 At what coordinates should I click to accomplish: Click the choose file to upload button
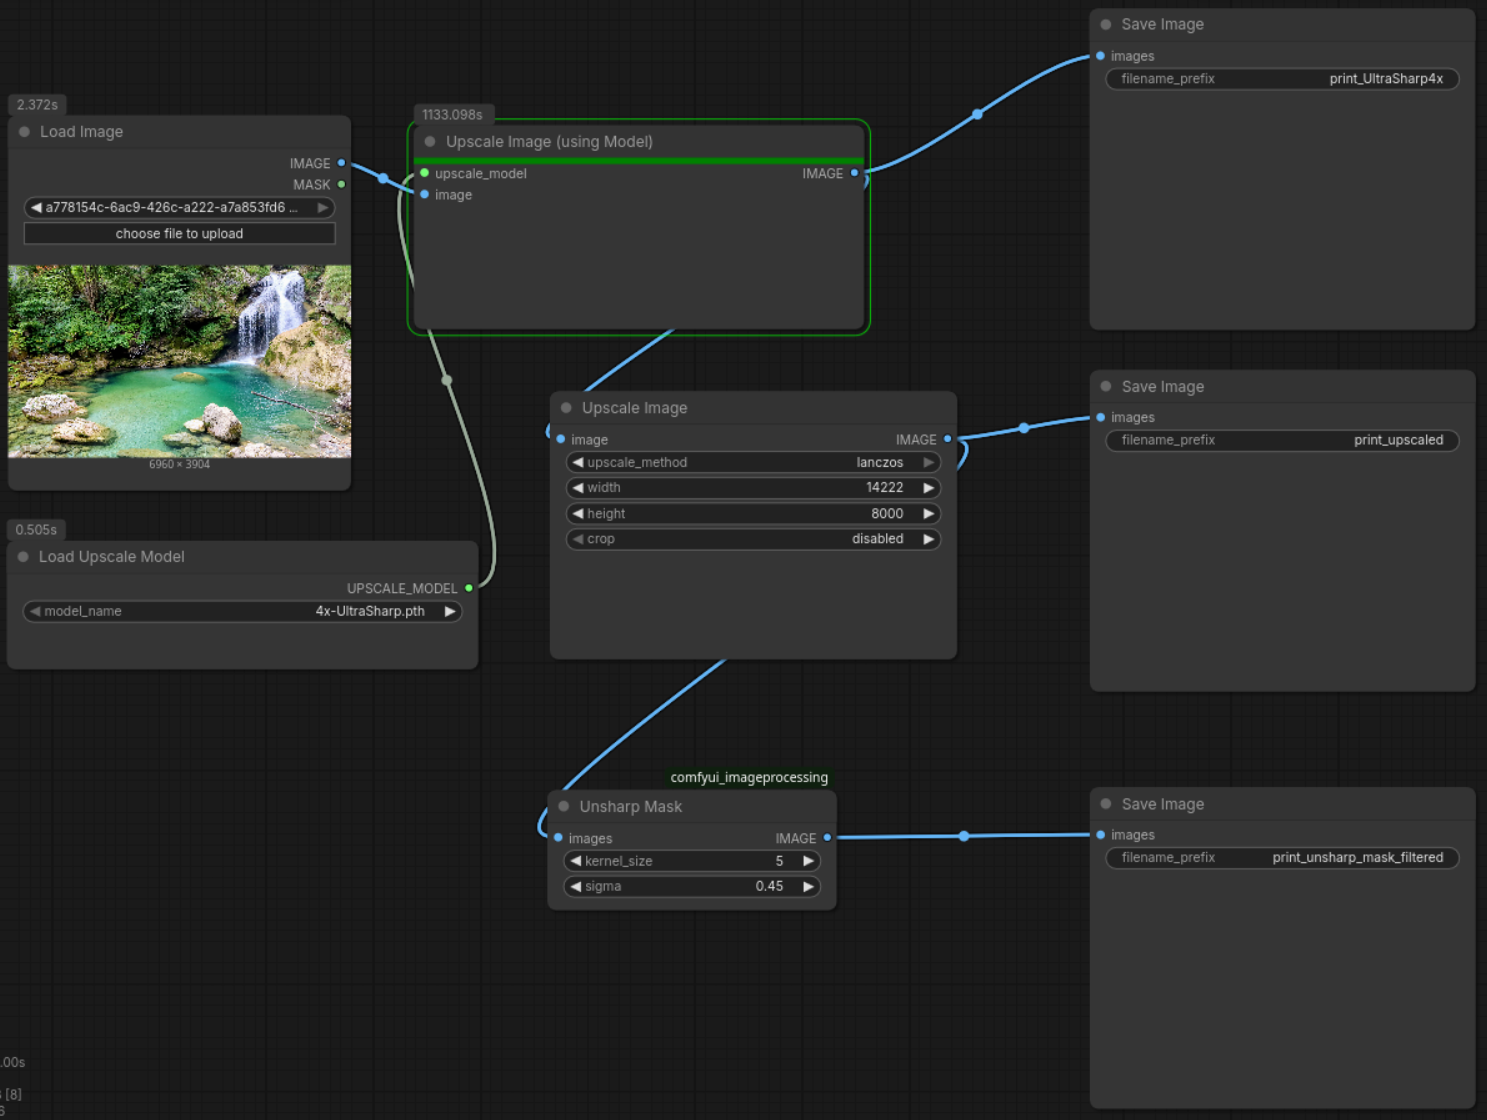click(179, 233)
